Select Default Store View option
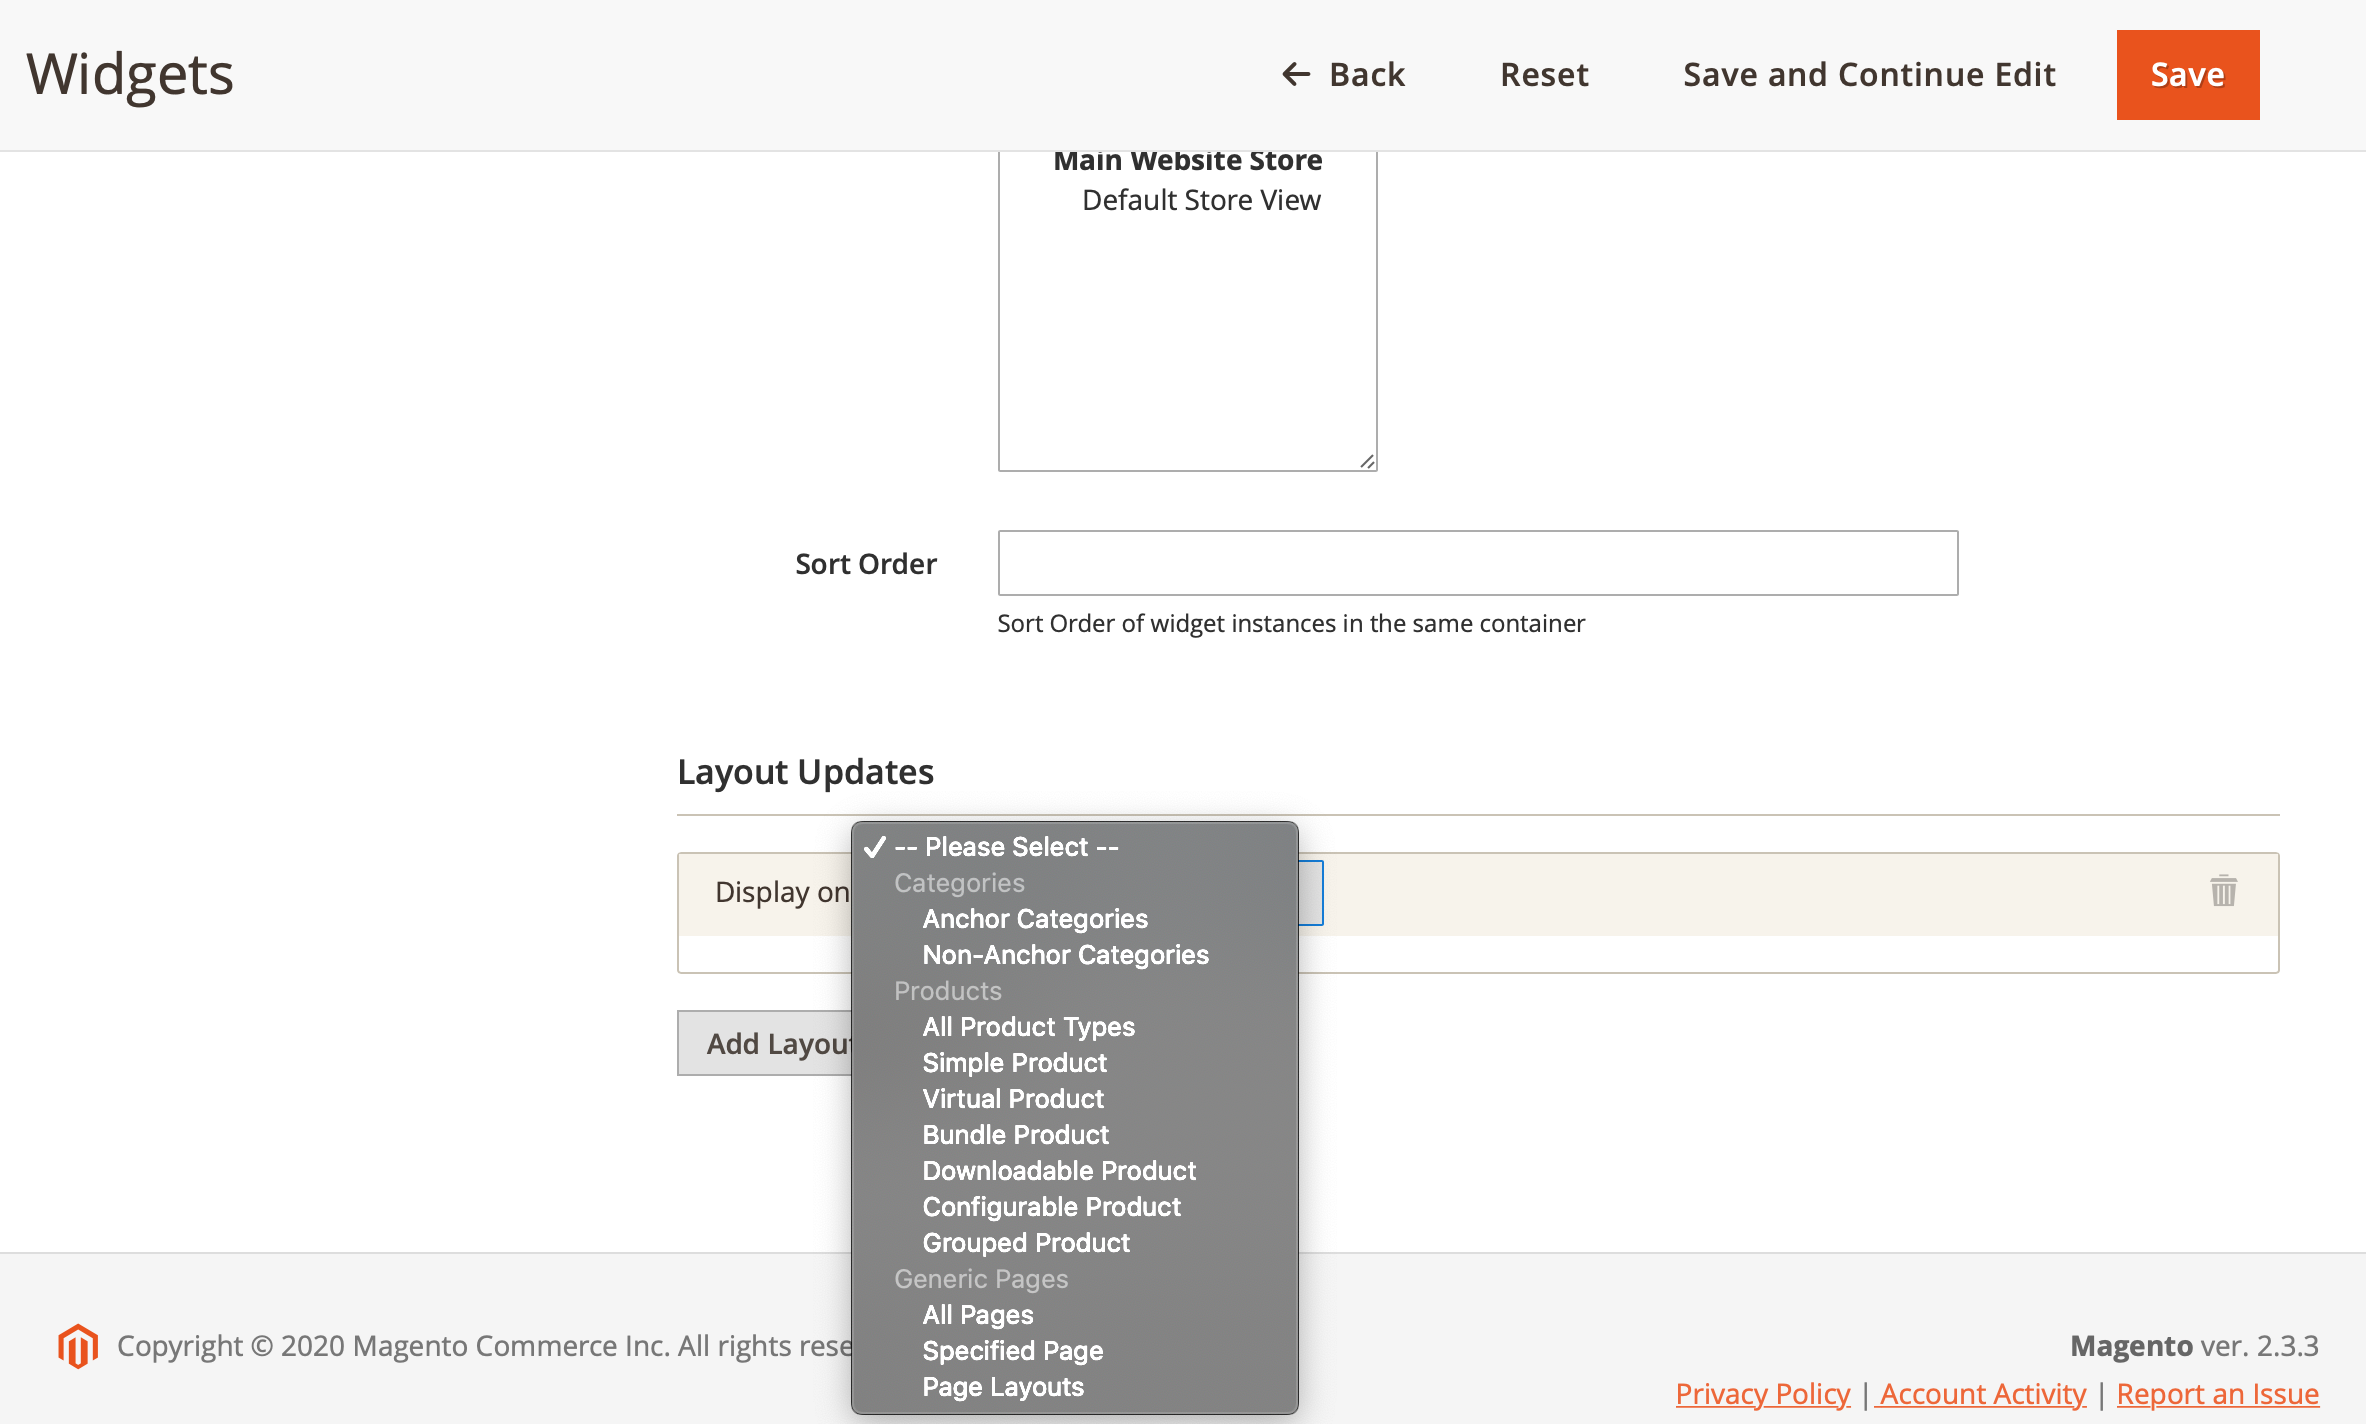 coord(1201,200)
